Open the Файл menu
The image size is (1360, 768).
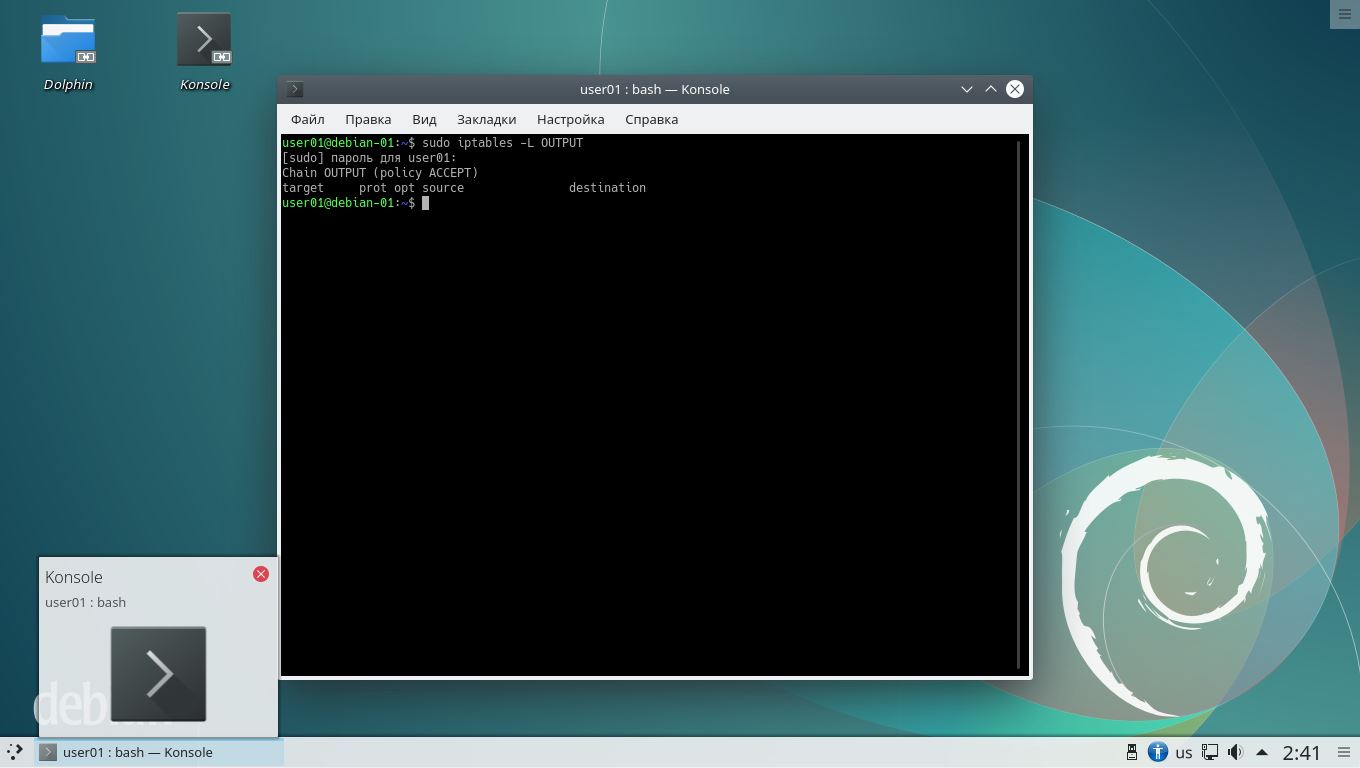coord(308,119)
